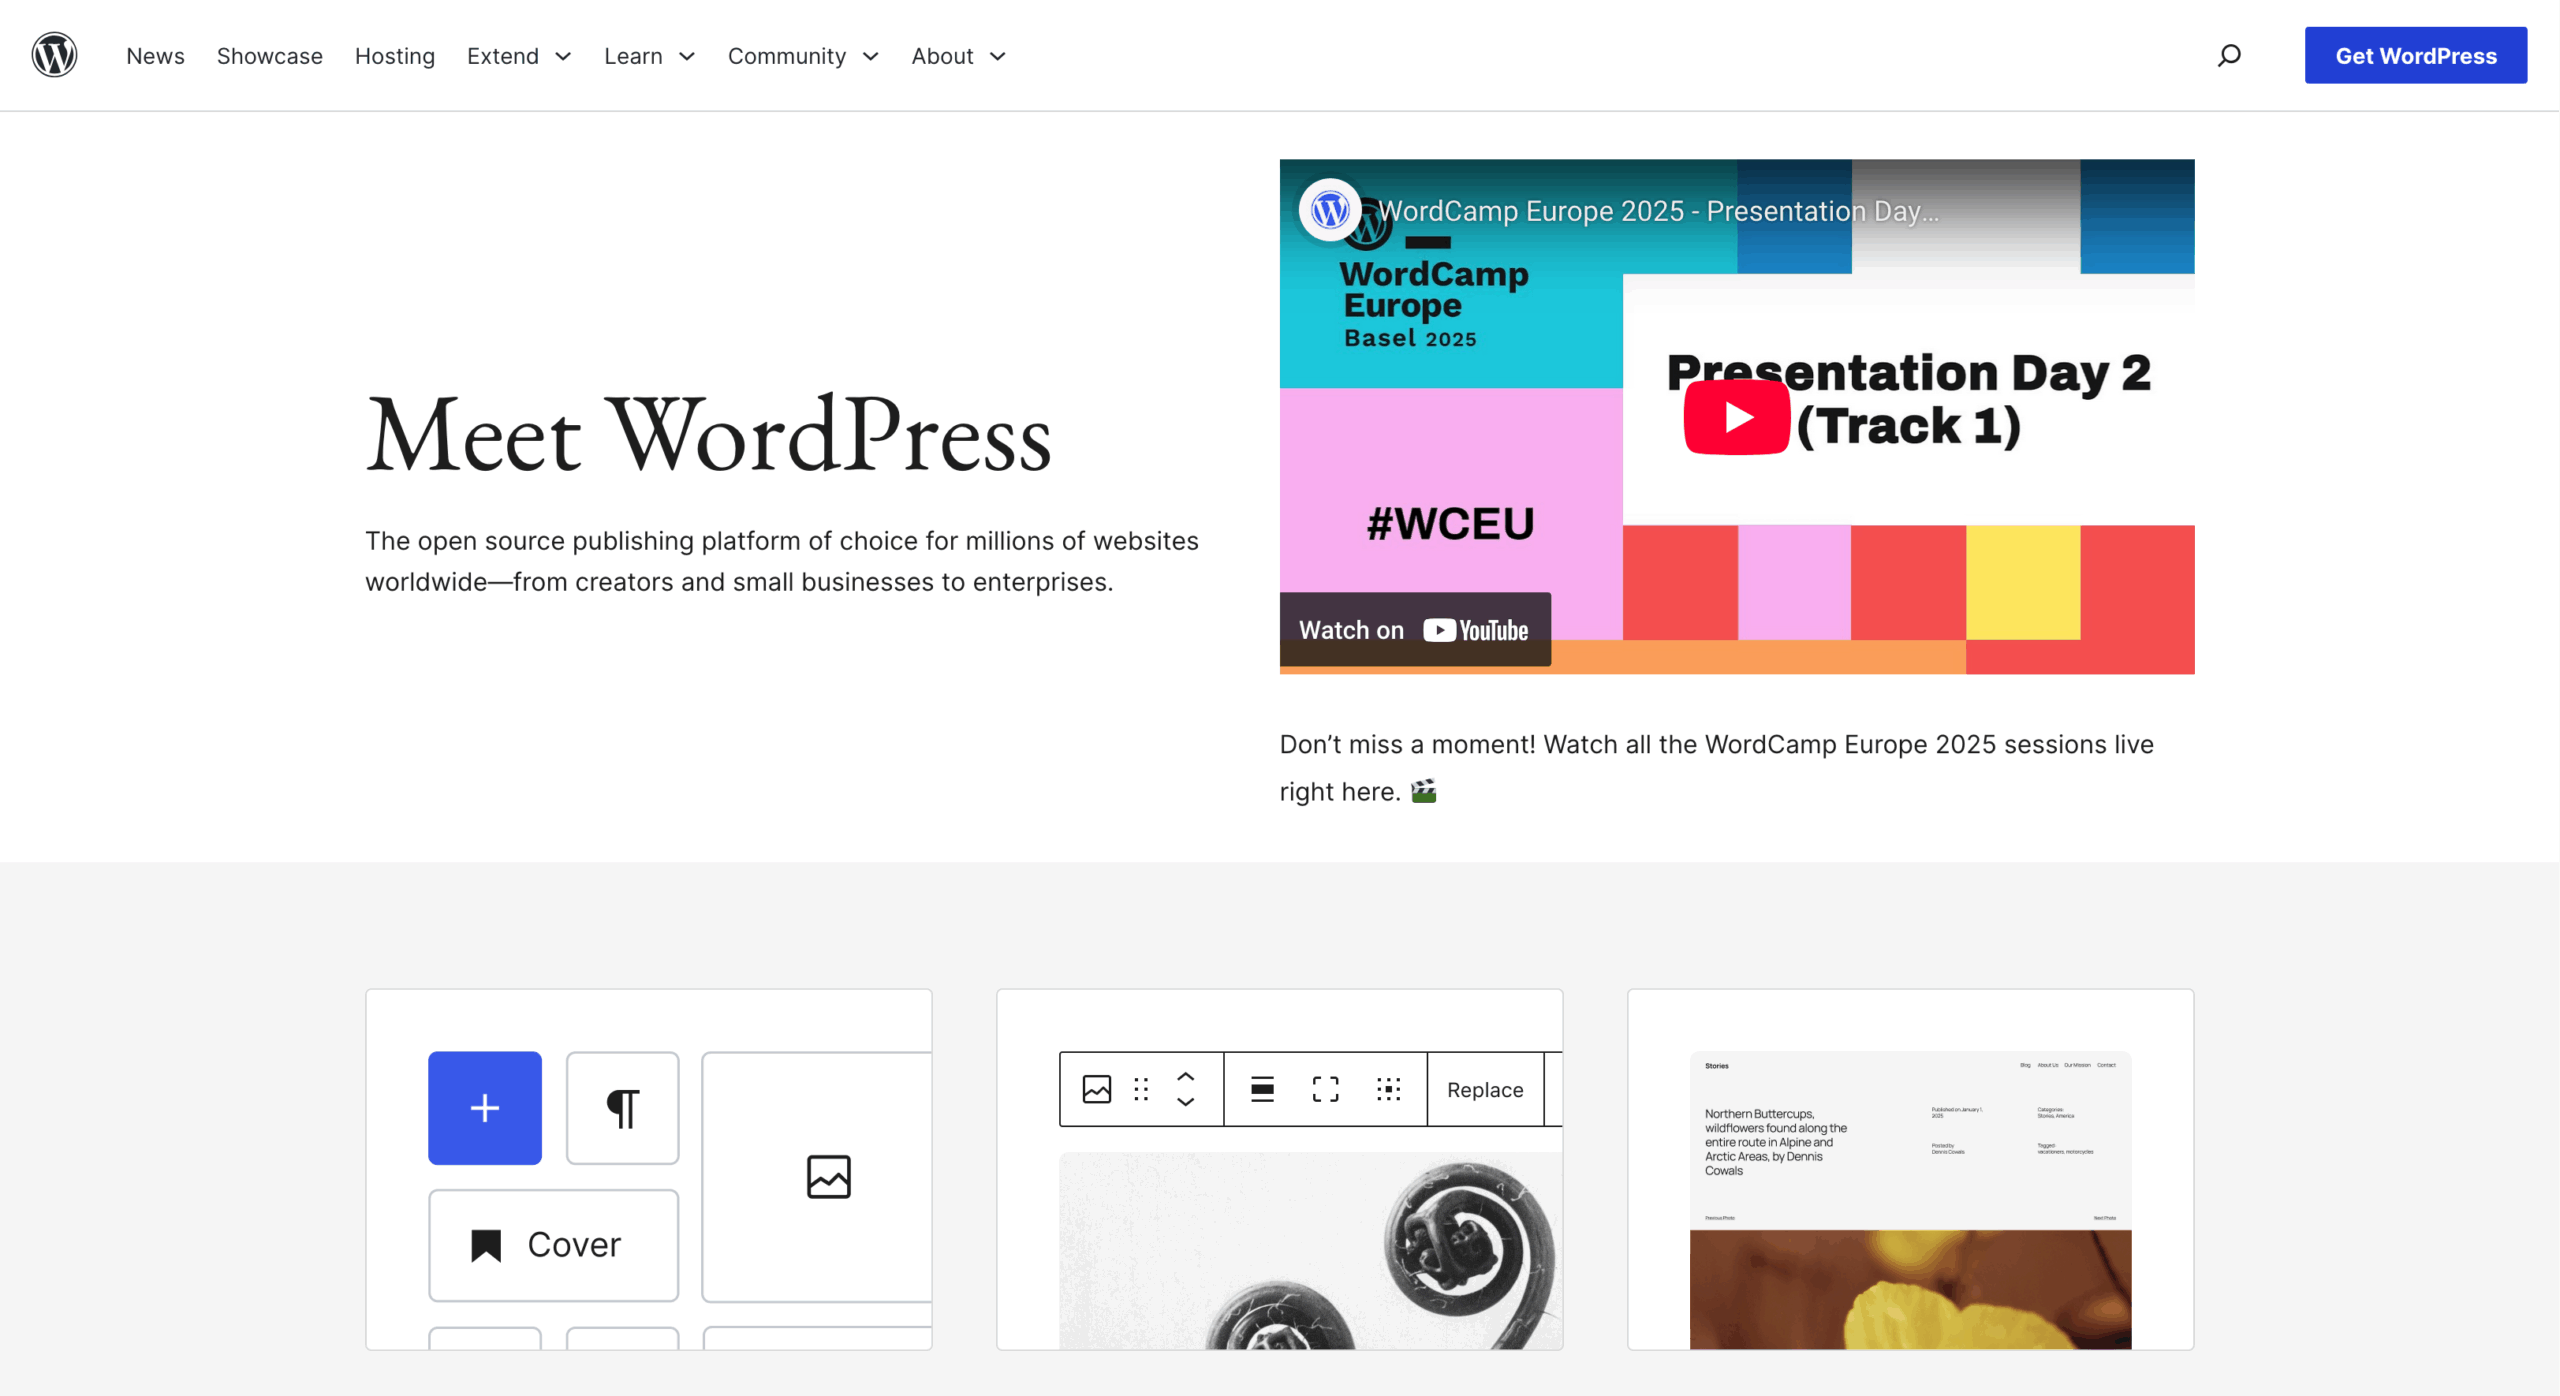Image resolution: width=2560 pixels, height=1396 pixels.
Task: Click the bookmark icon in Cover block
Action: click(x=486, y=1245)
